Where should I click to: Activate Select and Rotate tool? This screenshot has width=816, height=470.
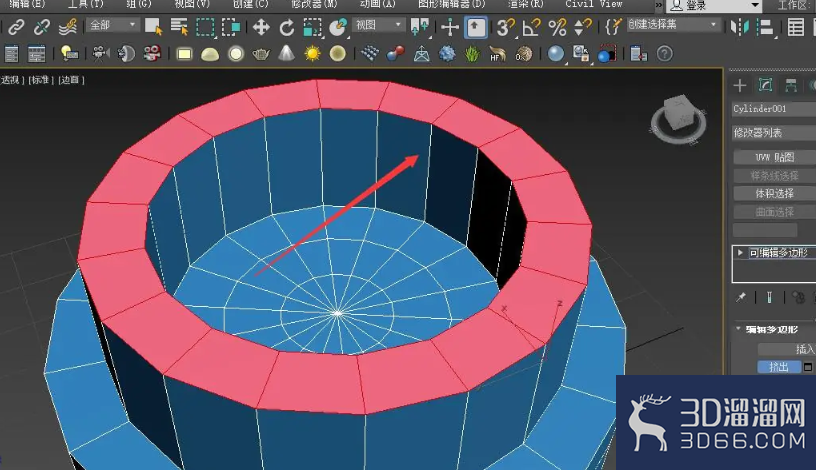pyautogui.click(x=286, y=27)
